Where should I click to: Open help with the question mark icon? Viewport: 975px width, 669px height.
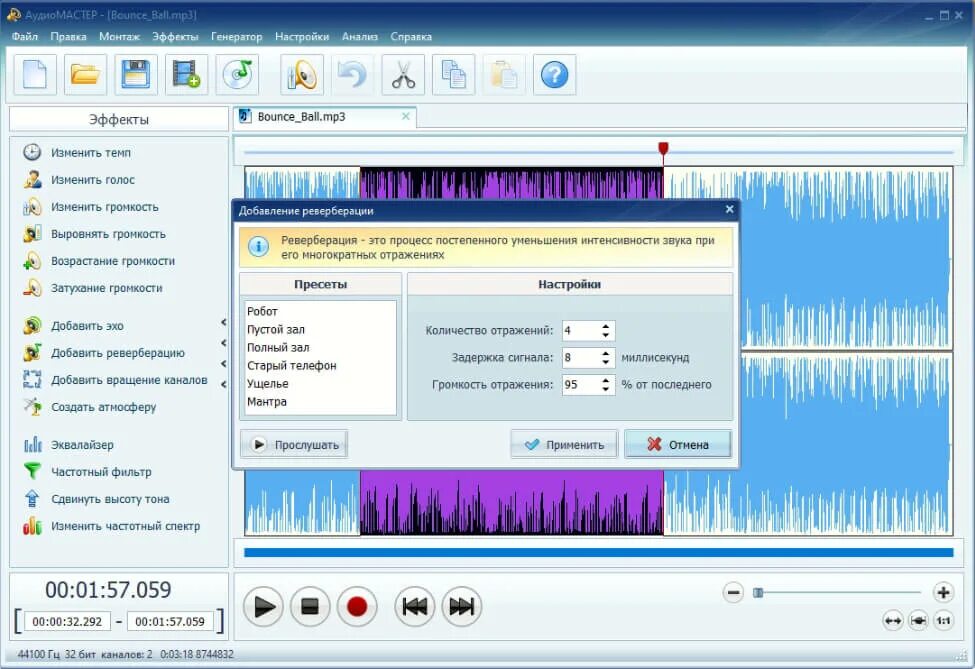click(554, 75)
